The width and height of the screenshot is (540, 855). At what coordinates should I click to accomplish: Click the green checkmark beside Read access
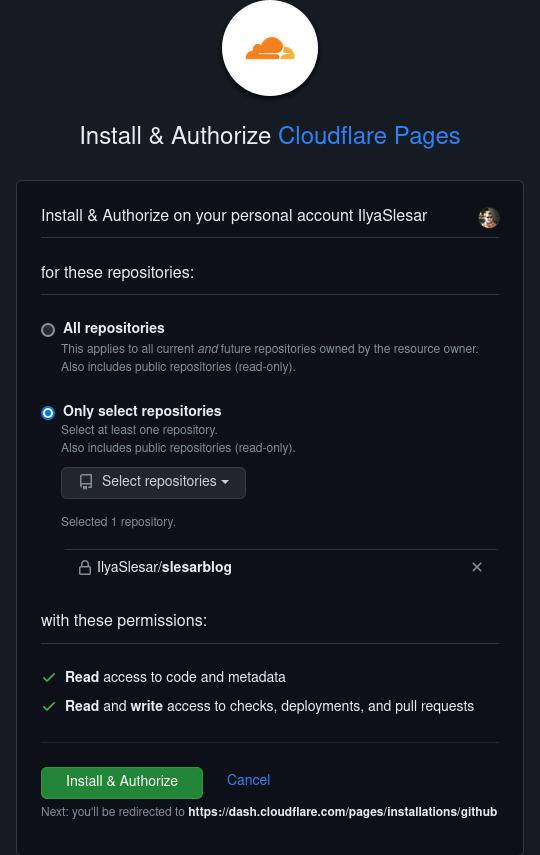pyautogui.click(x=49, y=677)
